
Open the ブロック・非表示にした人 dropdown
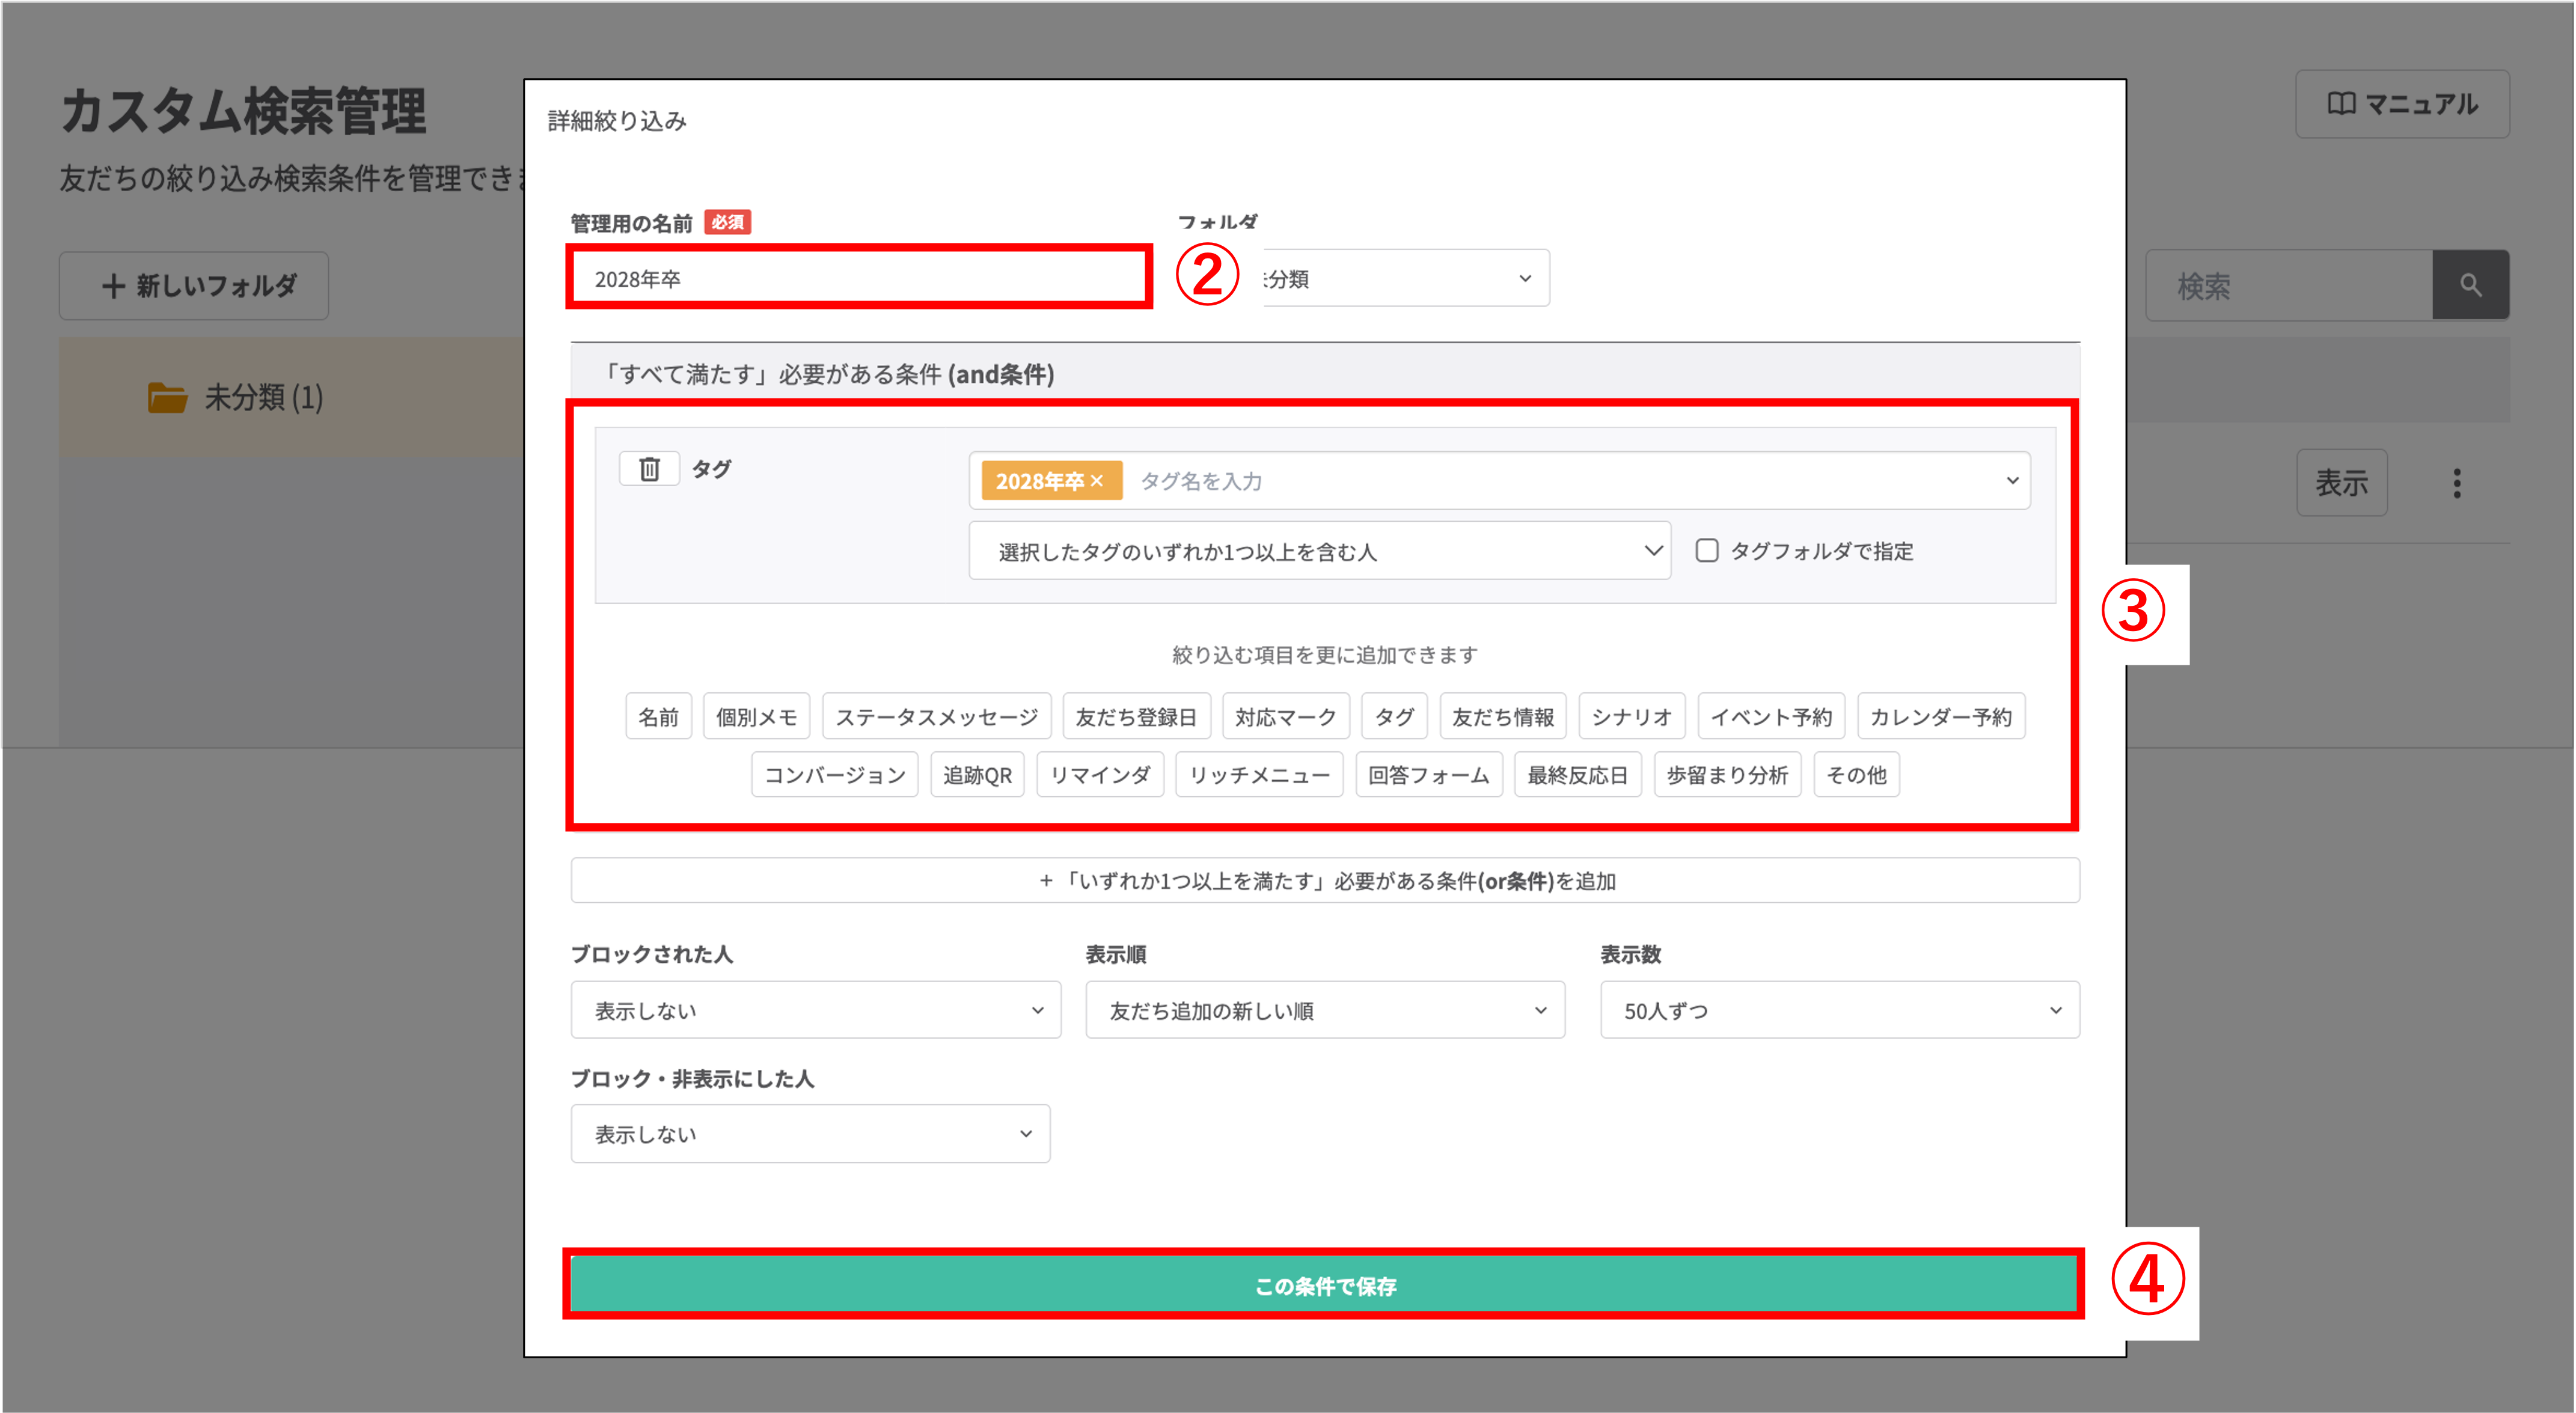pyautogui.click(x=810, y=1134)
